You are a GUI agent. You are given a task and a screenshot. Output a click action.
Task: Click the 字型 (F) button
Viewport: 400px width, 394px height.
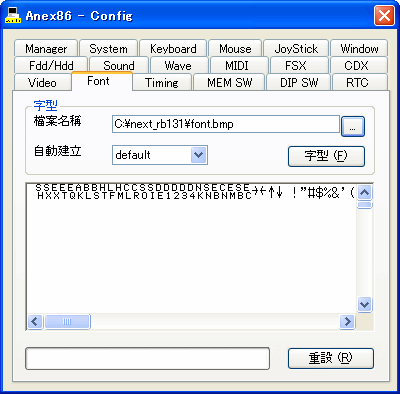pyautogui.click(x=326, y=156)
